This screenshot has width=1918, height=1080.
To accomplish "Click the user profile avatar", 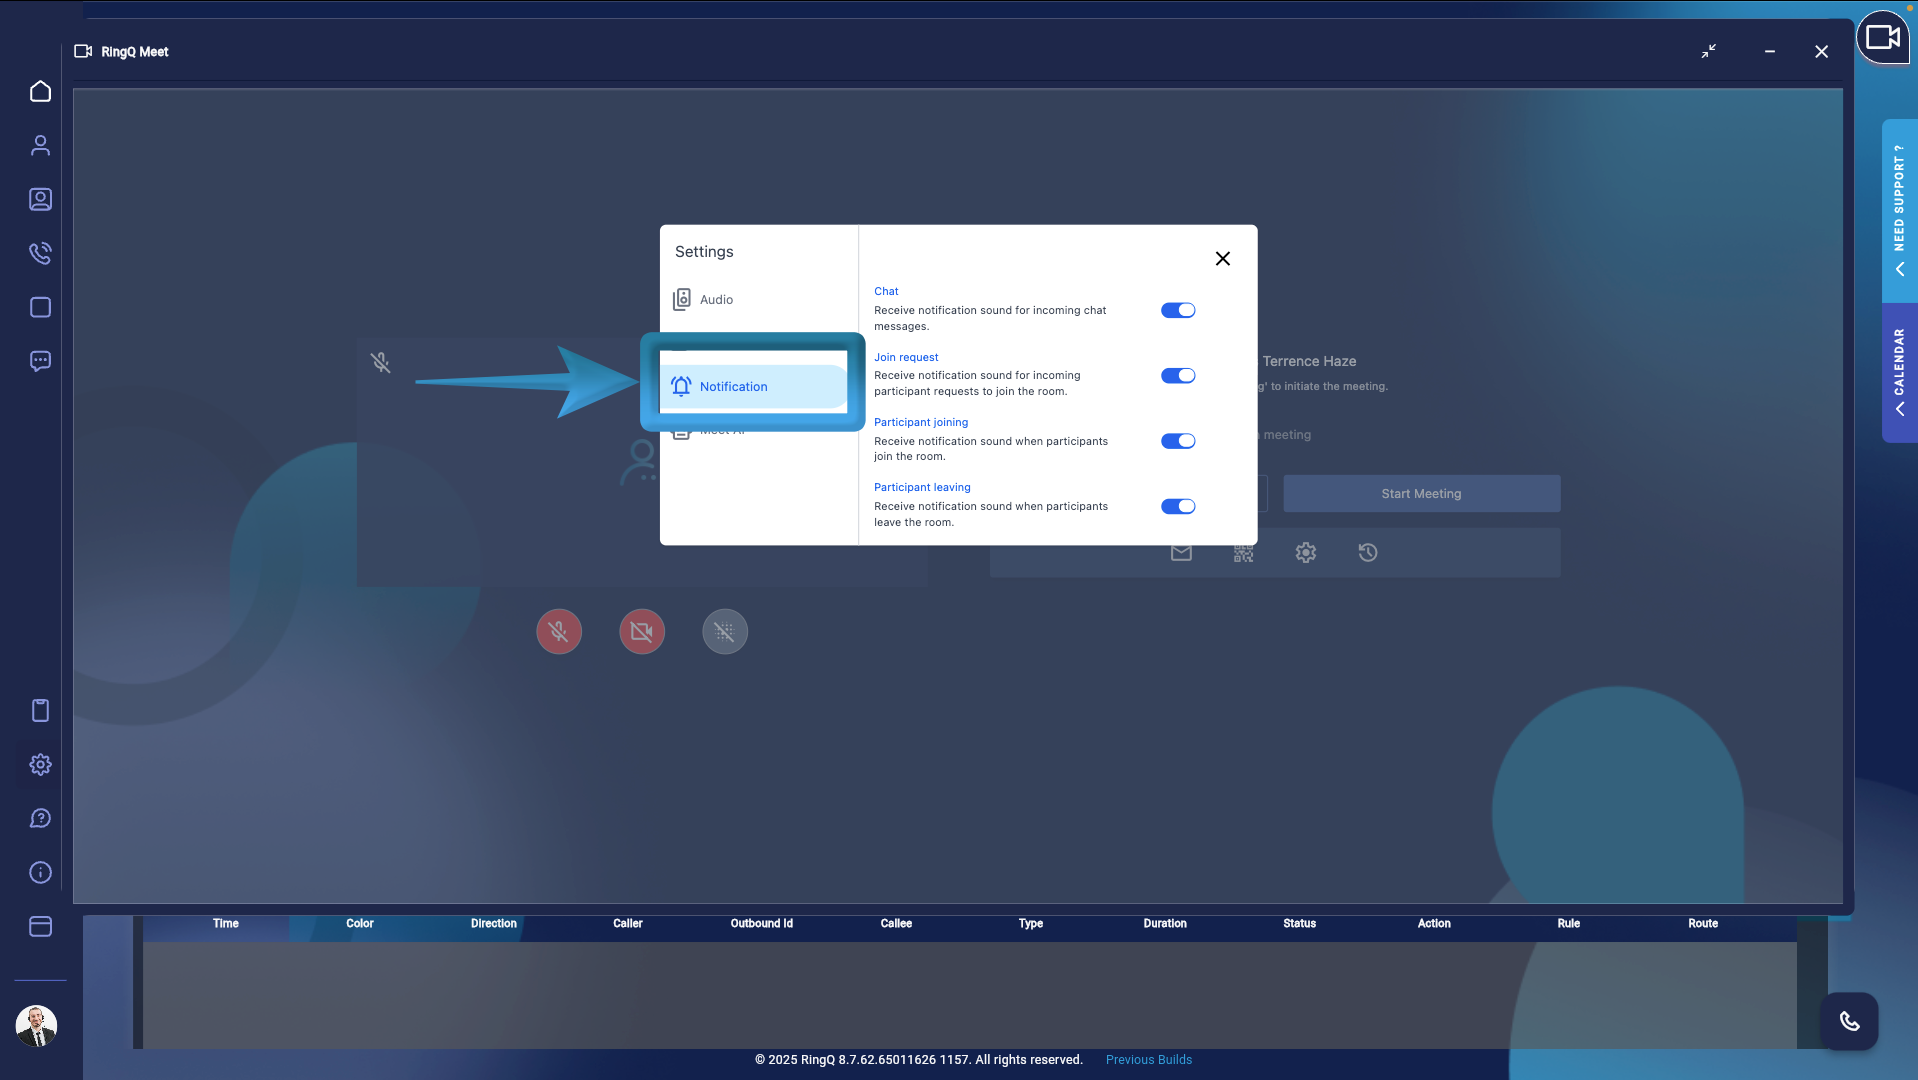I will [37, 1026].
